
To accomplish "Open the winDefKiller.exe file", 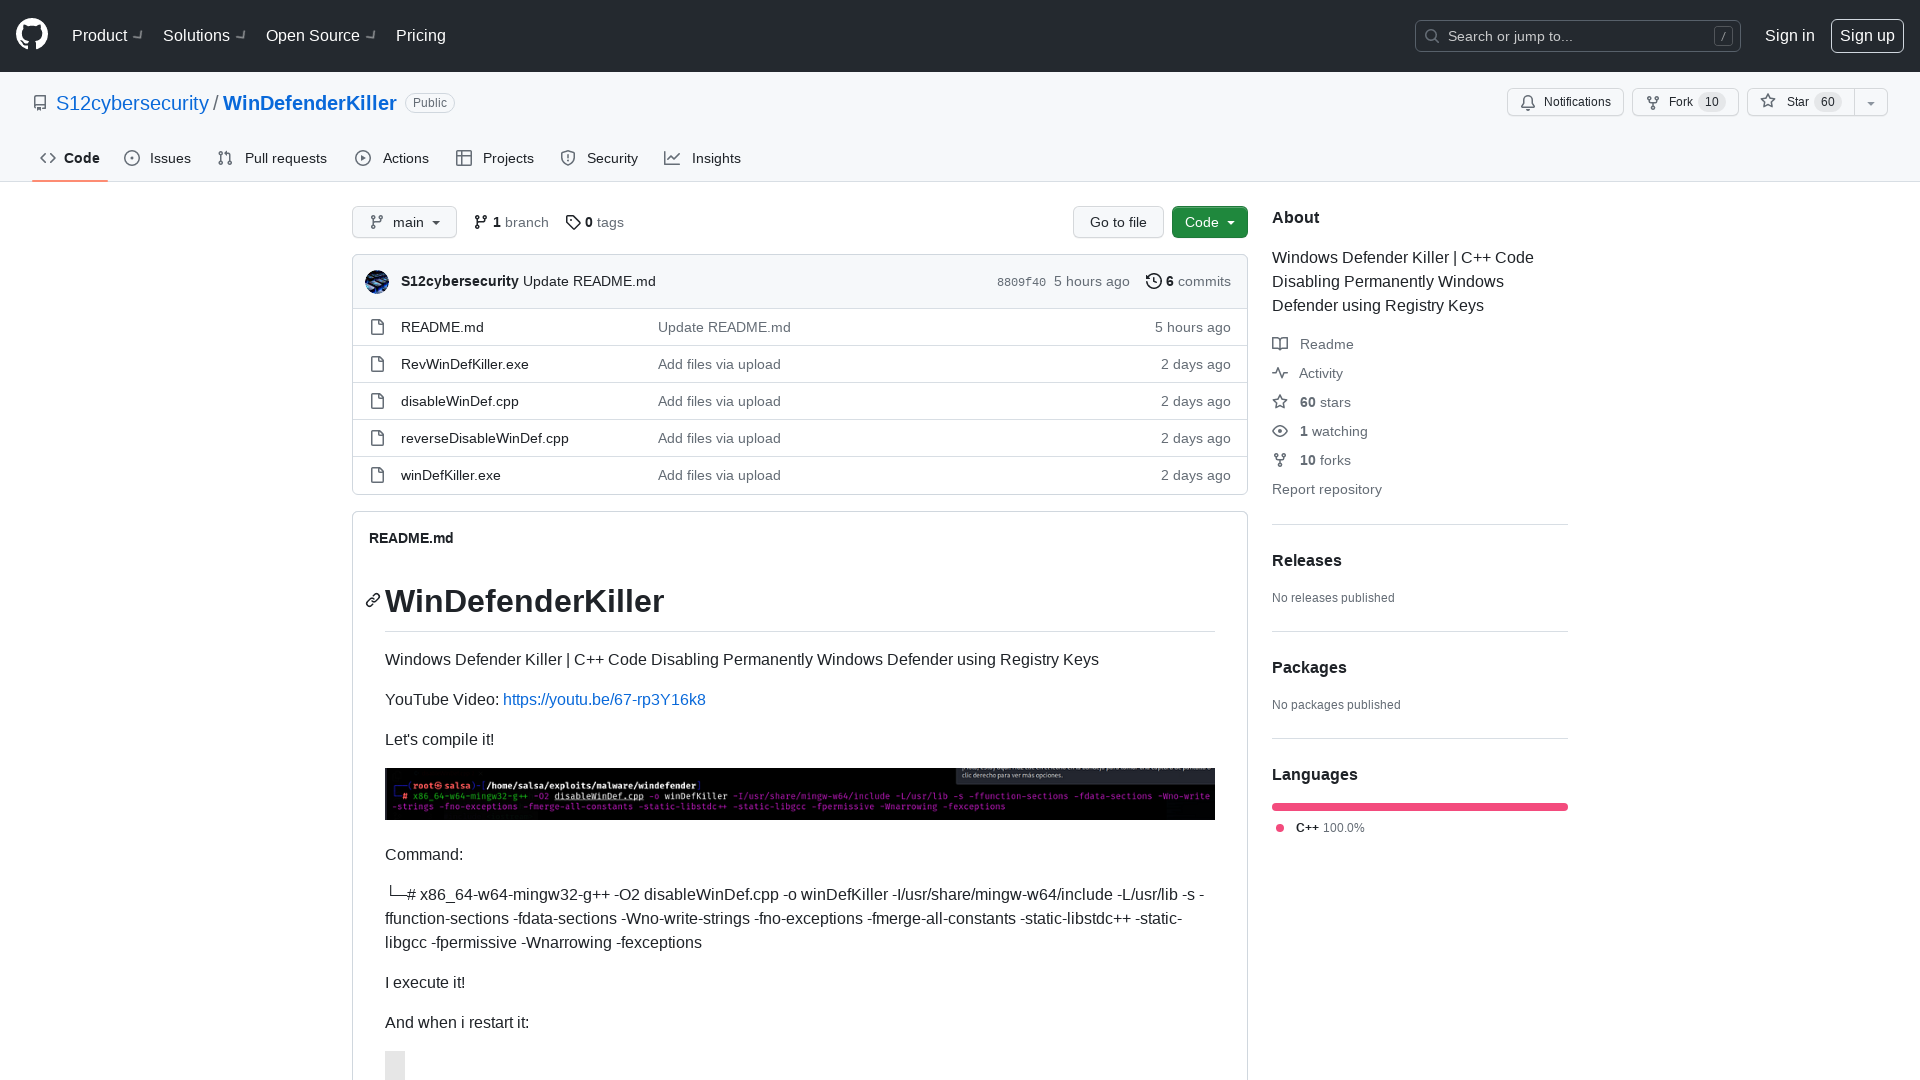I will (x=451, y=475).
